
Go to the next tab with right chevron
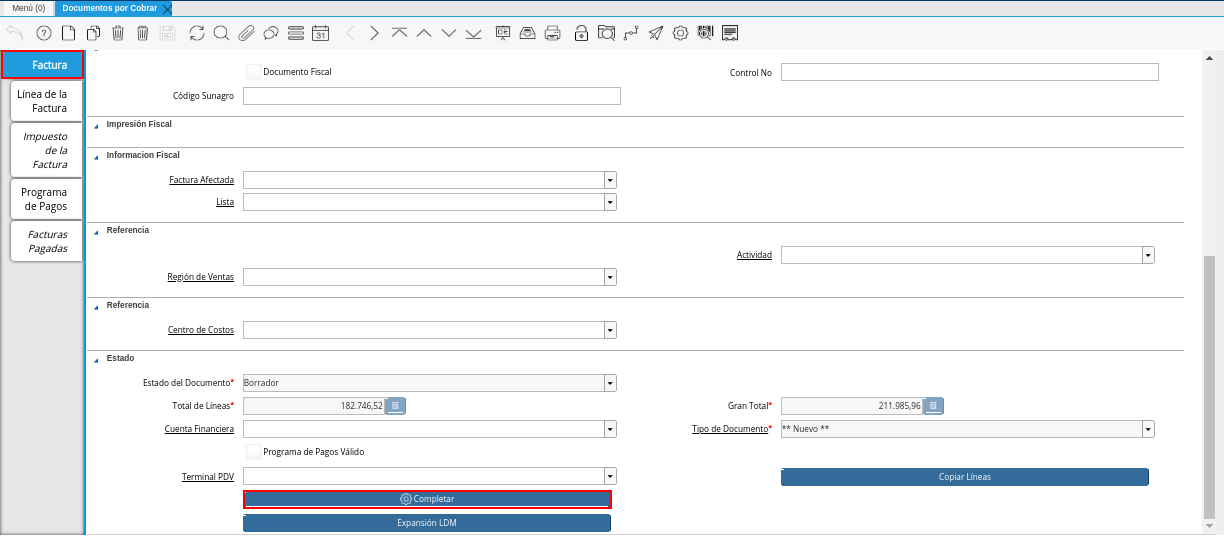tap(374, 33)
